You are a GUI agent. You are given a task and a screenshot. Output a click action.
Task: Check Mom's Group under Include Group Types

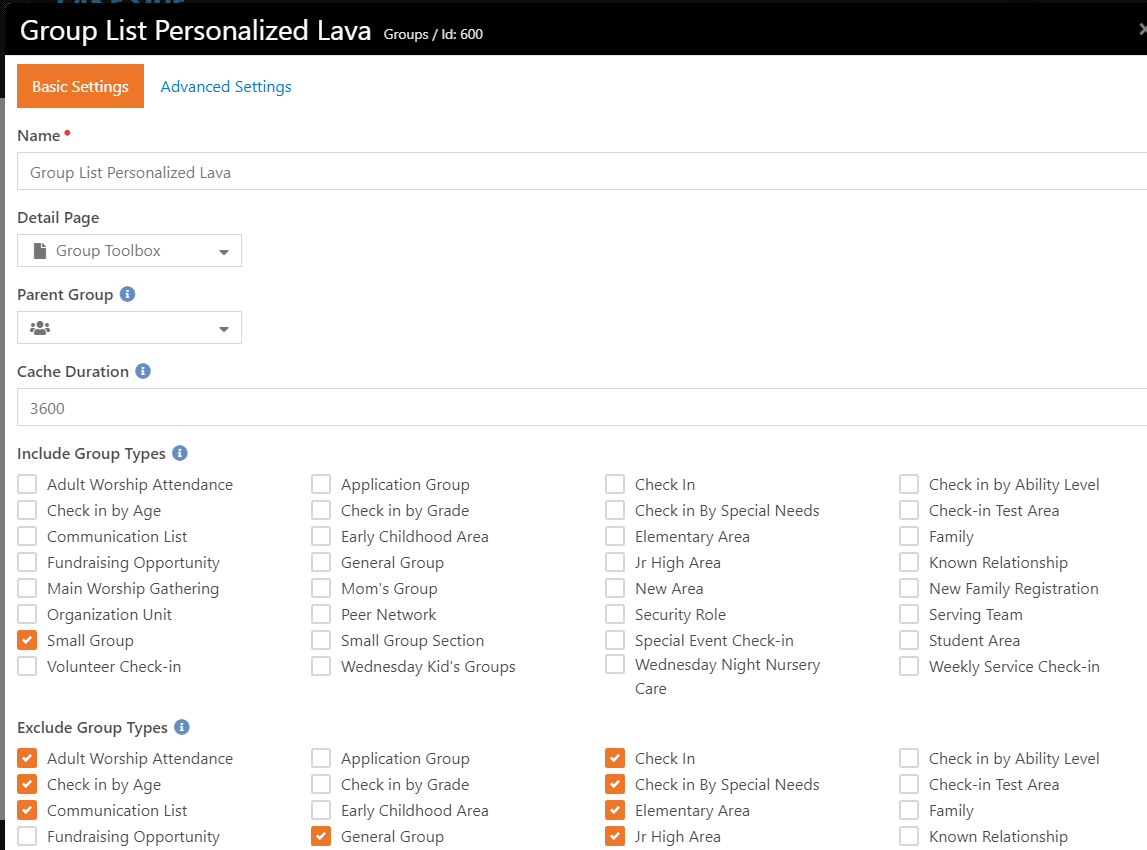coord(321,588)
